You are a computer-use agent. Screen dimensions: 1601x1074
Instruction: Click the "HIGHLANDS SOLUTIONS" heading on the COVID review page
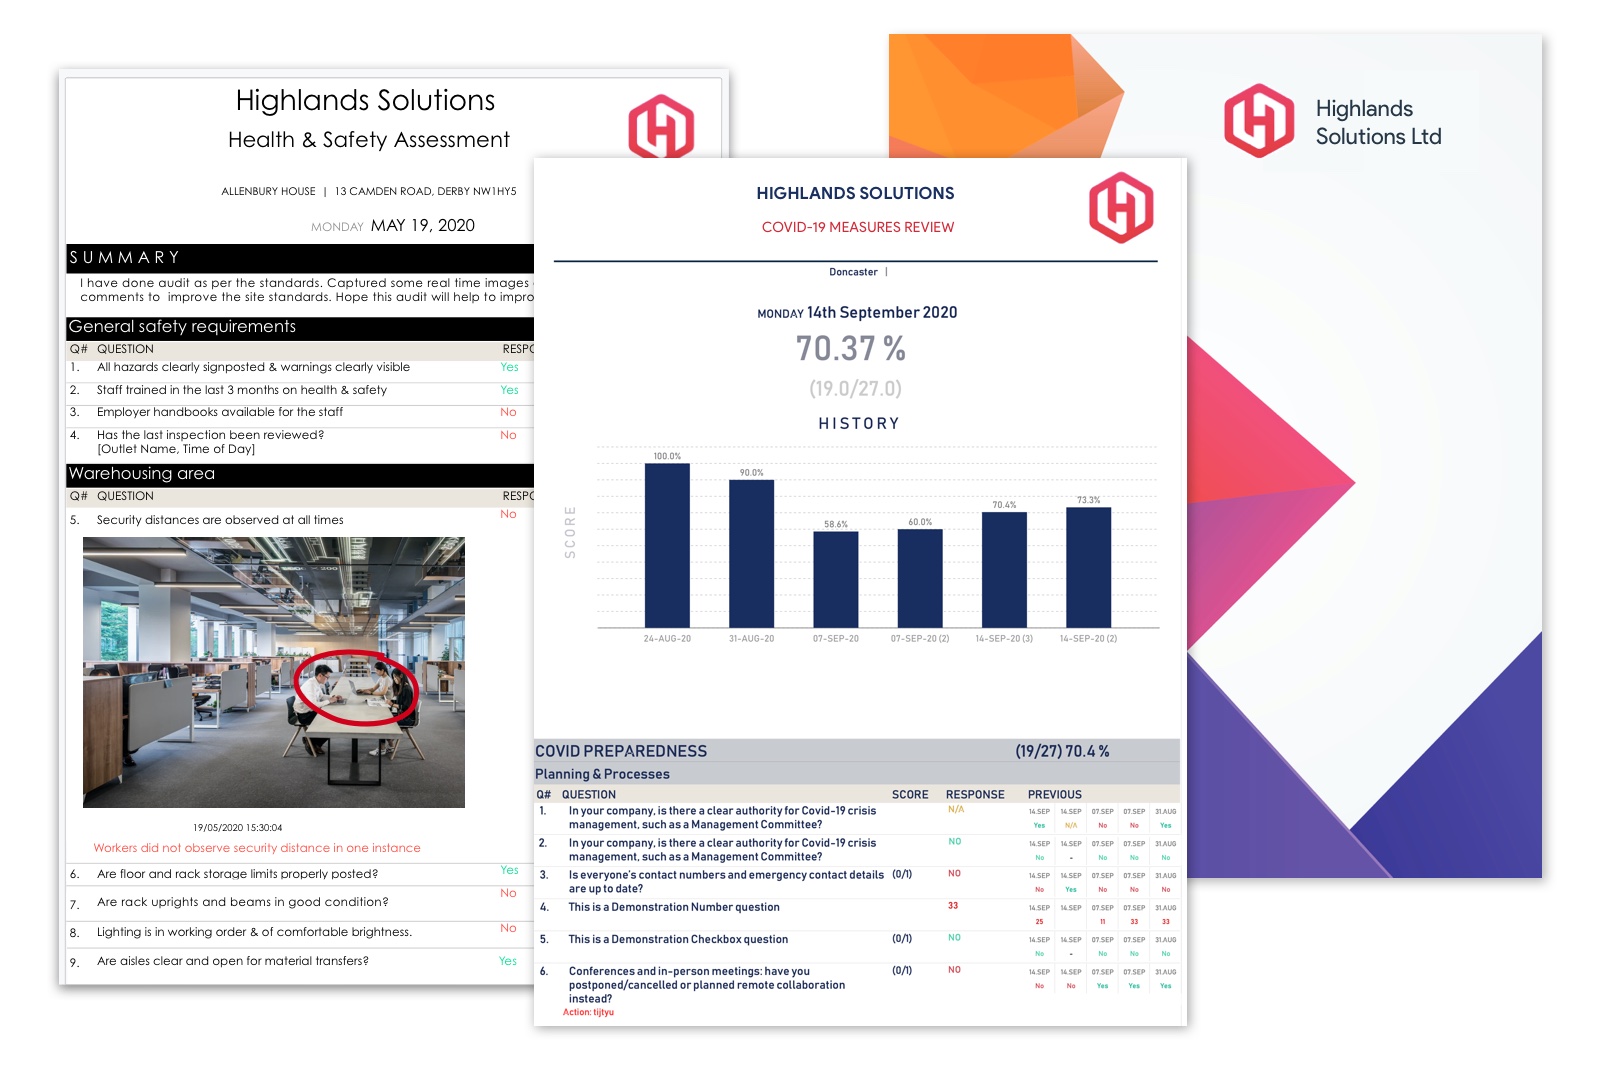click(855, 193)
